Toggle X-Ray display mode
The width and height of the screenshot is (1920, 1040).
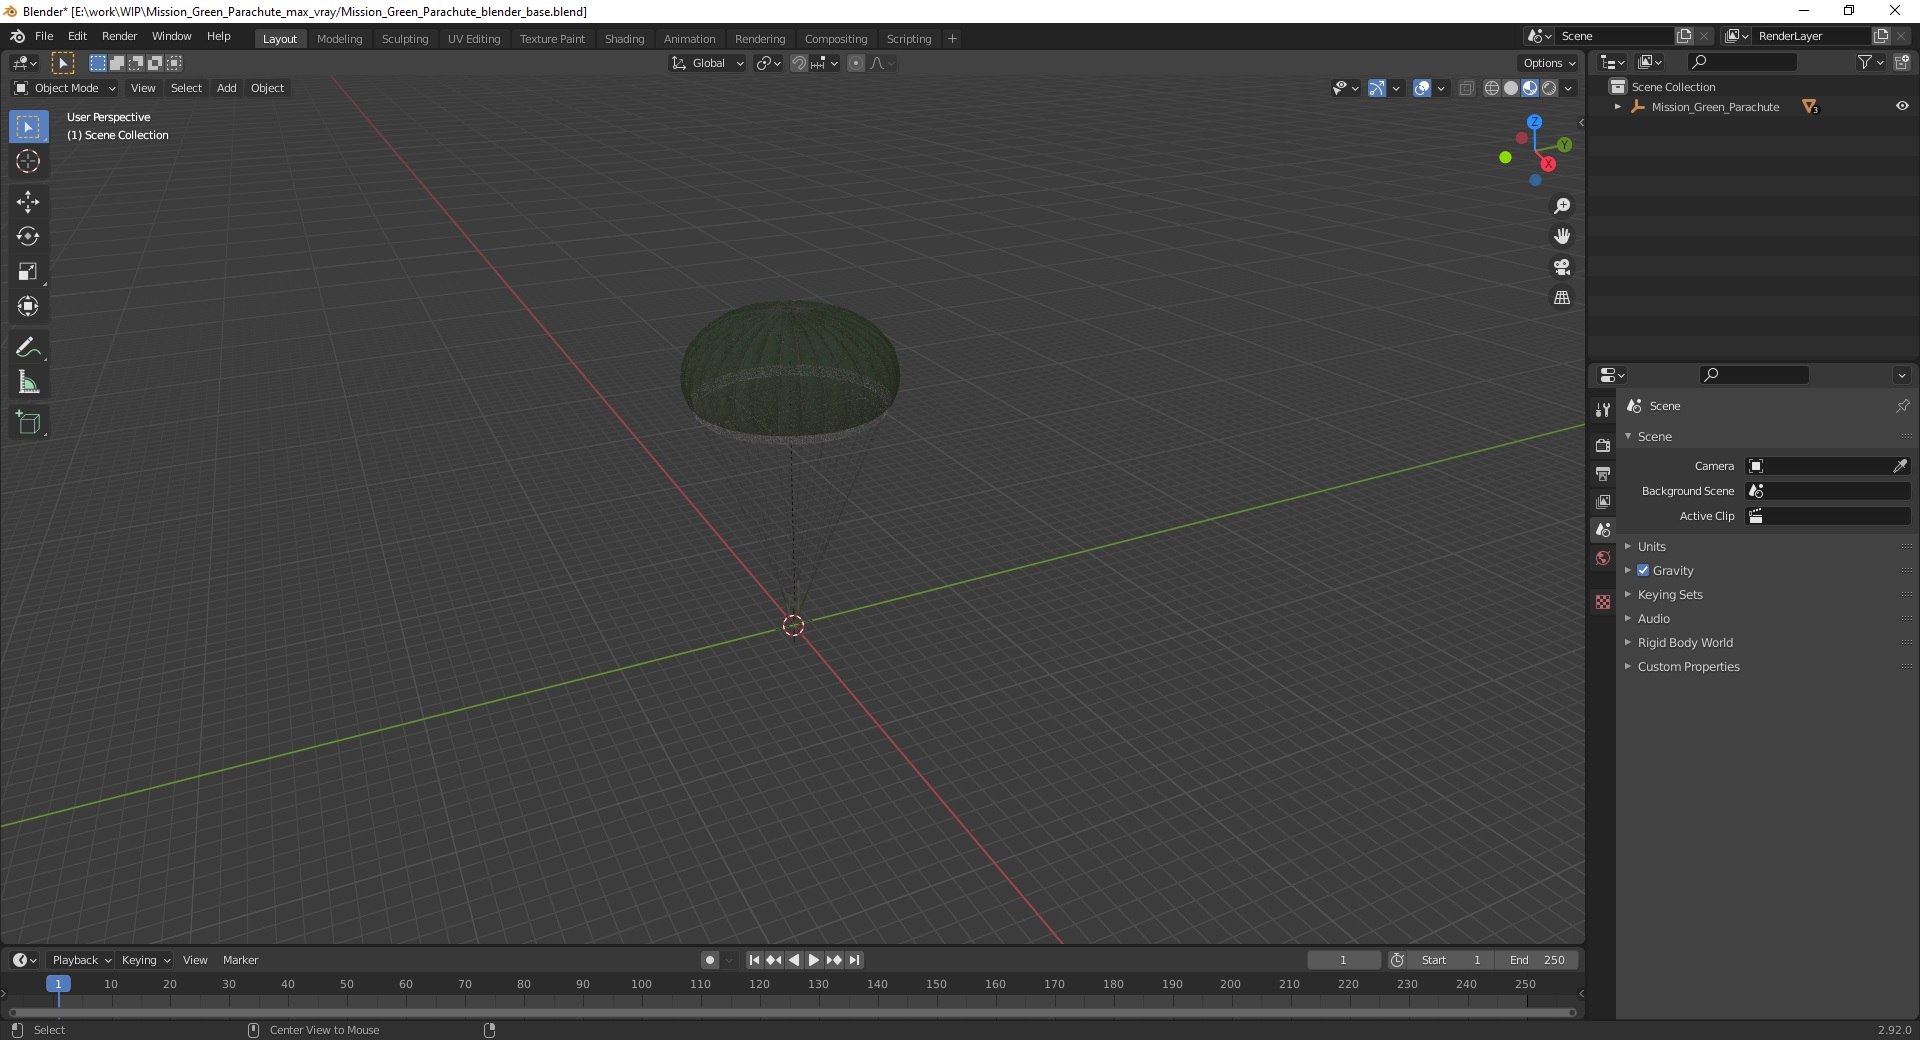[1466, 88]
